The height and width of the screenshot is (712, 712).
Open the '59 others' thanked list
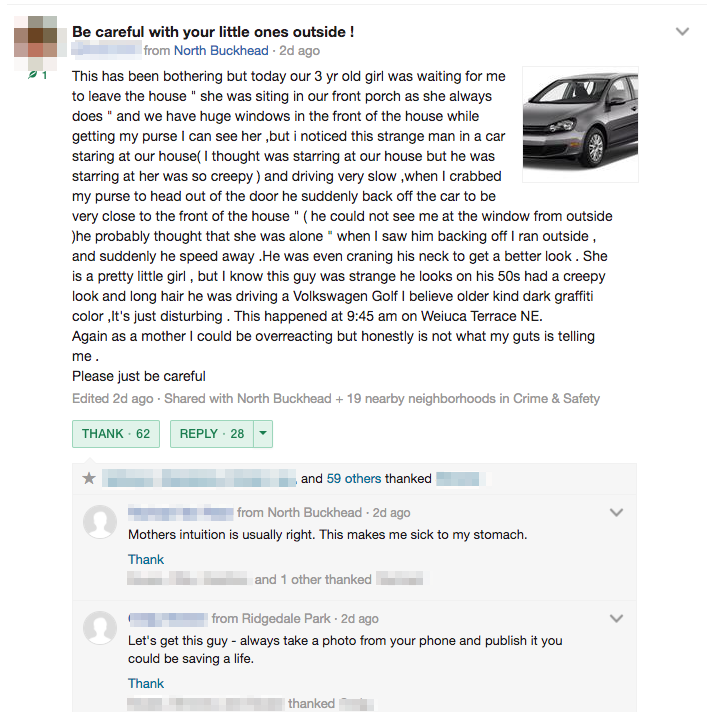point(354,479)
